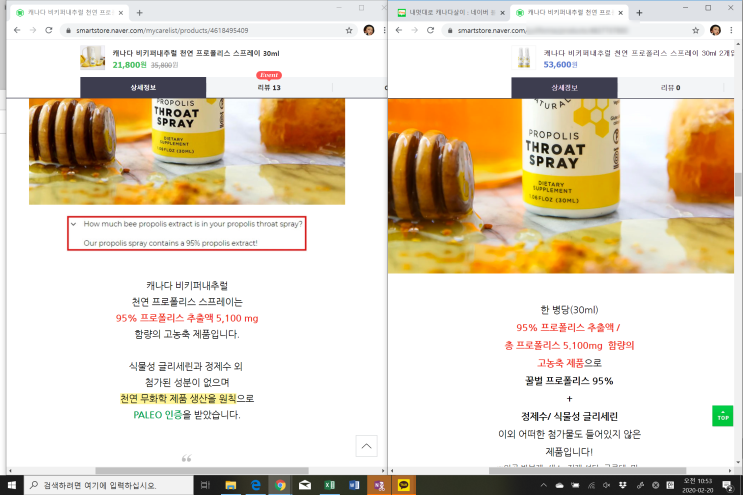
Task: Open the profile avatar in the left Chrome window
Action: coord(369,30)
